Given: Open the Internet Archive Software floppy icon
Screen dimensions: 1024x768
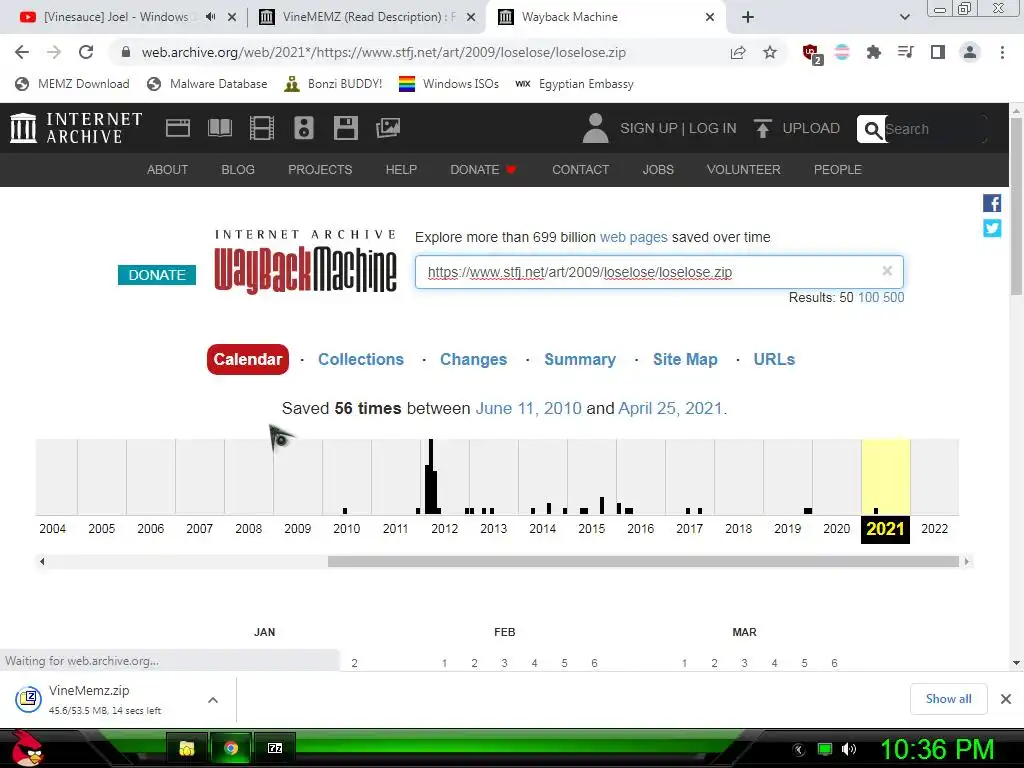Looking at the screenshot, I should tap(345, 128).
